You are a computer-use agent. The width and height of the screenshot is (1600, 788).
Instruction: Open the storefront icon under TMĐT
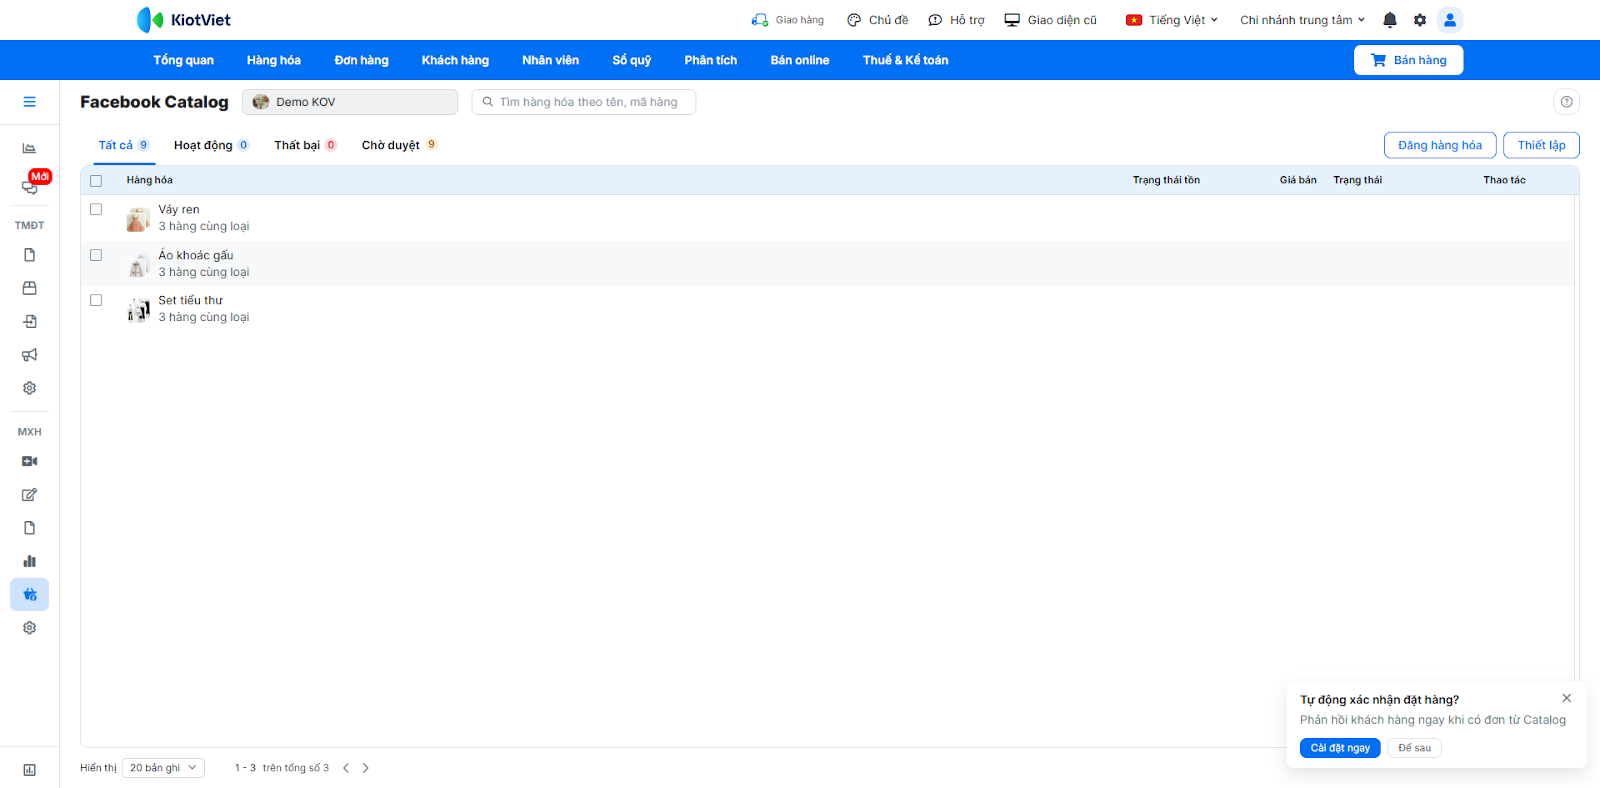[30, 288]
